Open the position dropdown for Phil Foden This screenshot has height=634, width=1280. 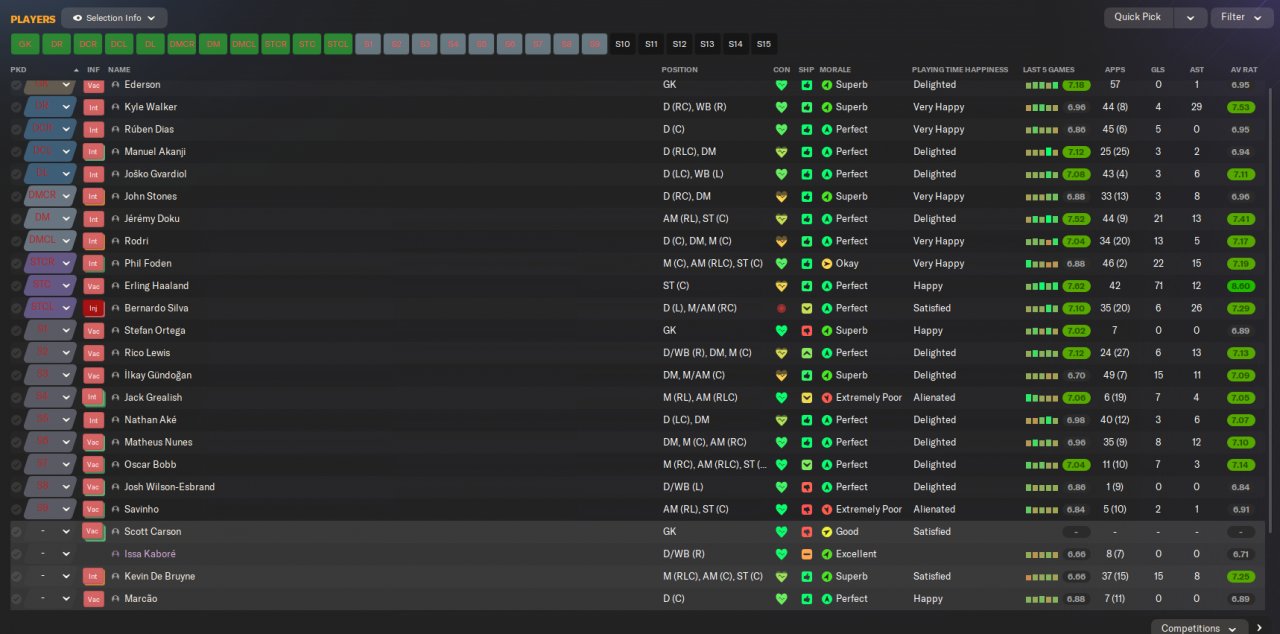(x=67, y=263)
